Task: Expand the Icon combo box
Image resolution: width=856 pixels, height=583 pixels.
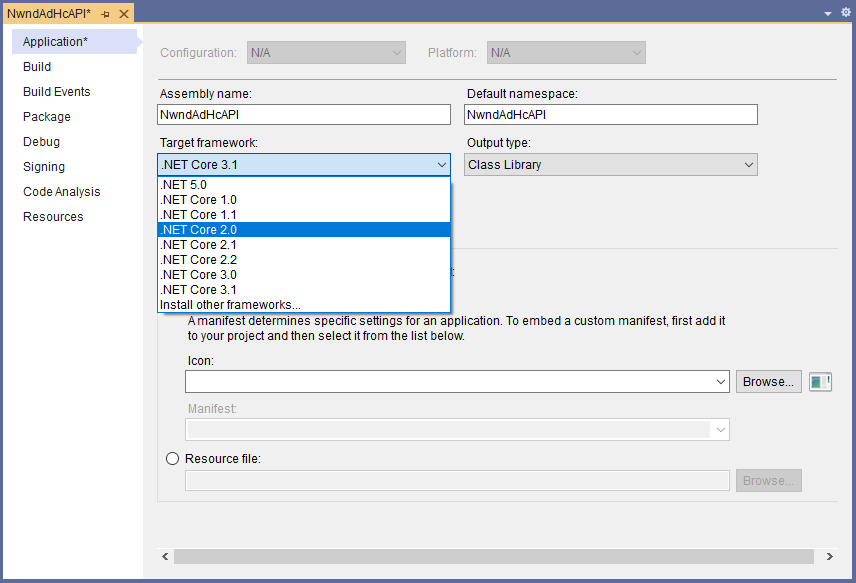Action: [721, 382]
